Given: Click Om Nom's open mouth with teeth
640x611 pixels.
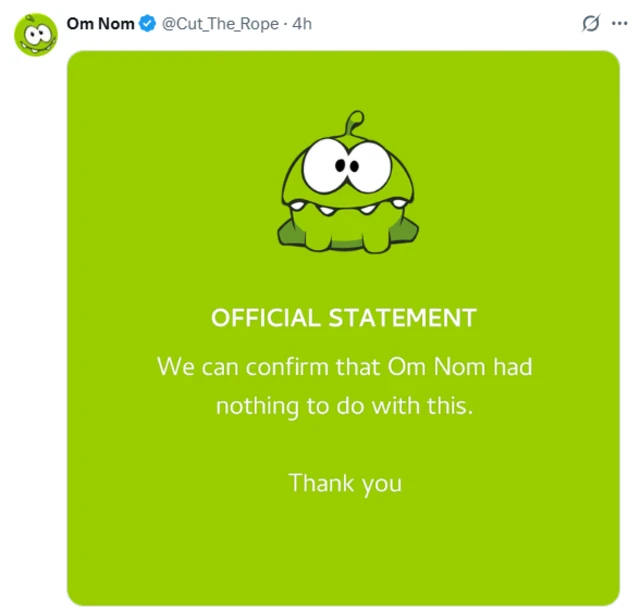Looking at the screenshot, I should point(345,213).
